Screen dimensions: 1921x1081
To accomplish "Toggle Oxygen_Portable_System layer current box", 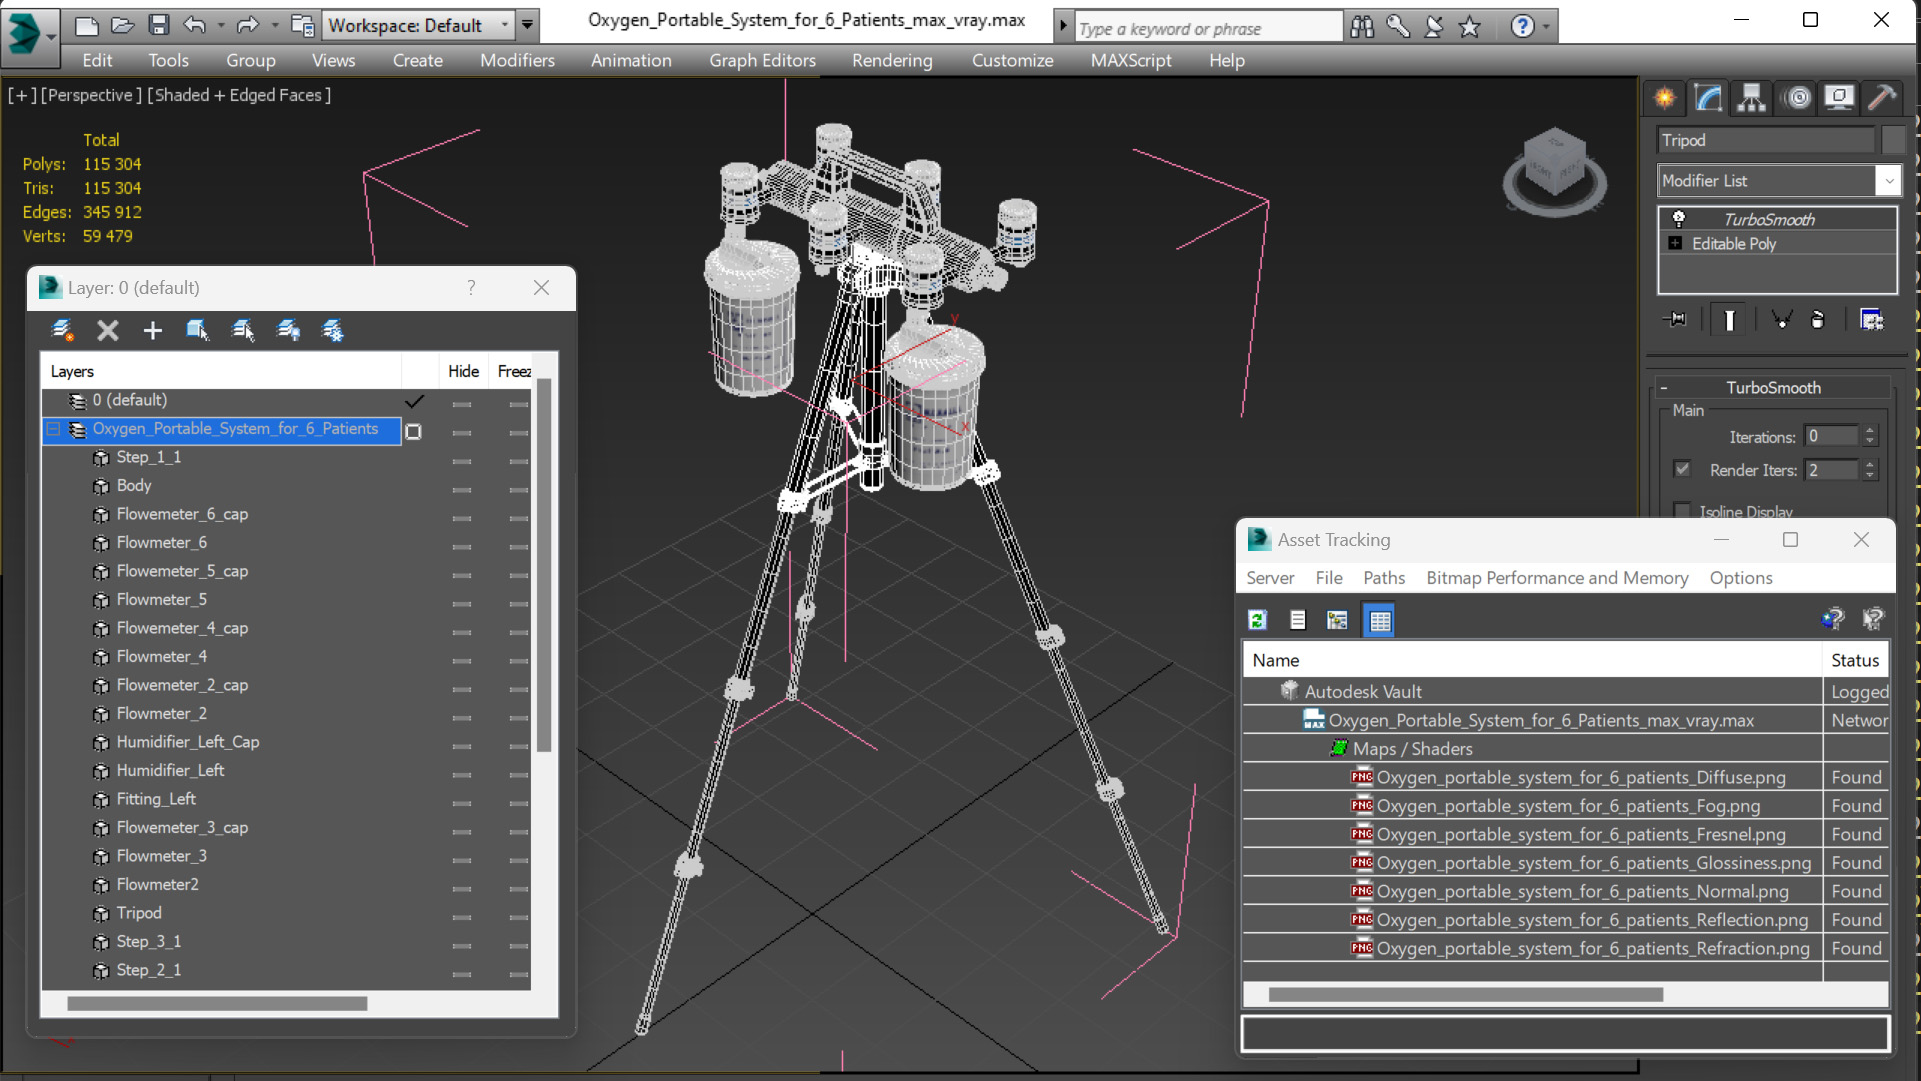I will [413, 431].
